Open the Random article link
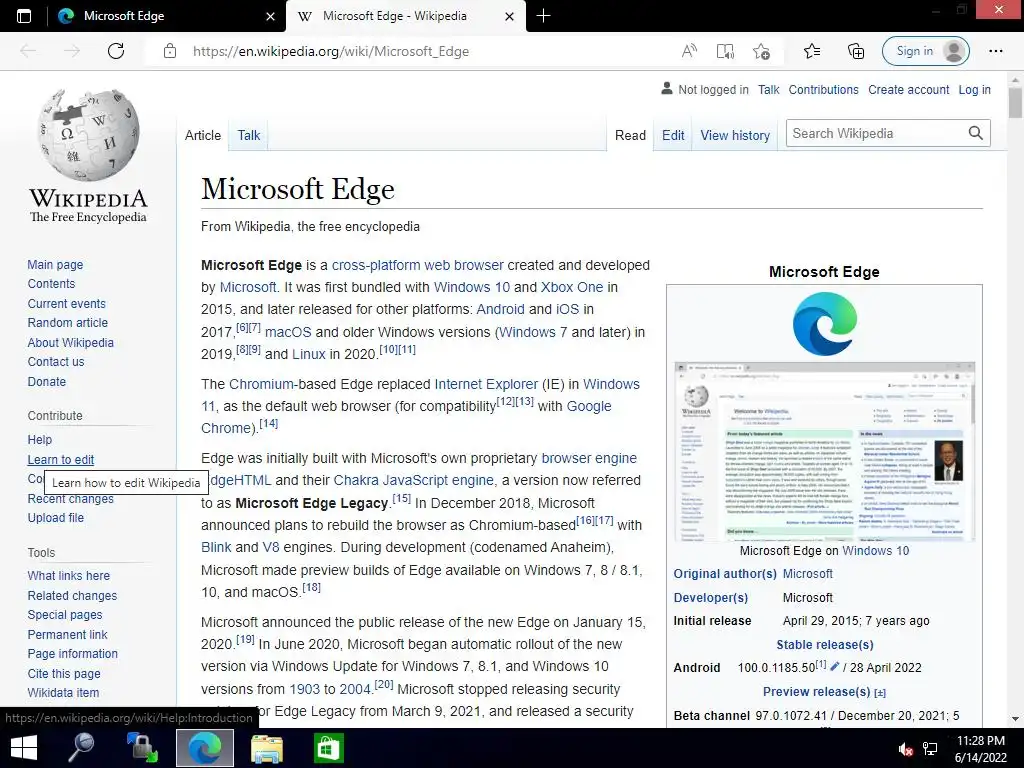 click(68, 323)
